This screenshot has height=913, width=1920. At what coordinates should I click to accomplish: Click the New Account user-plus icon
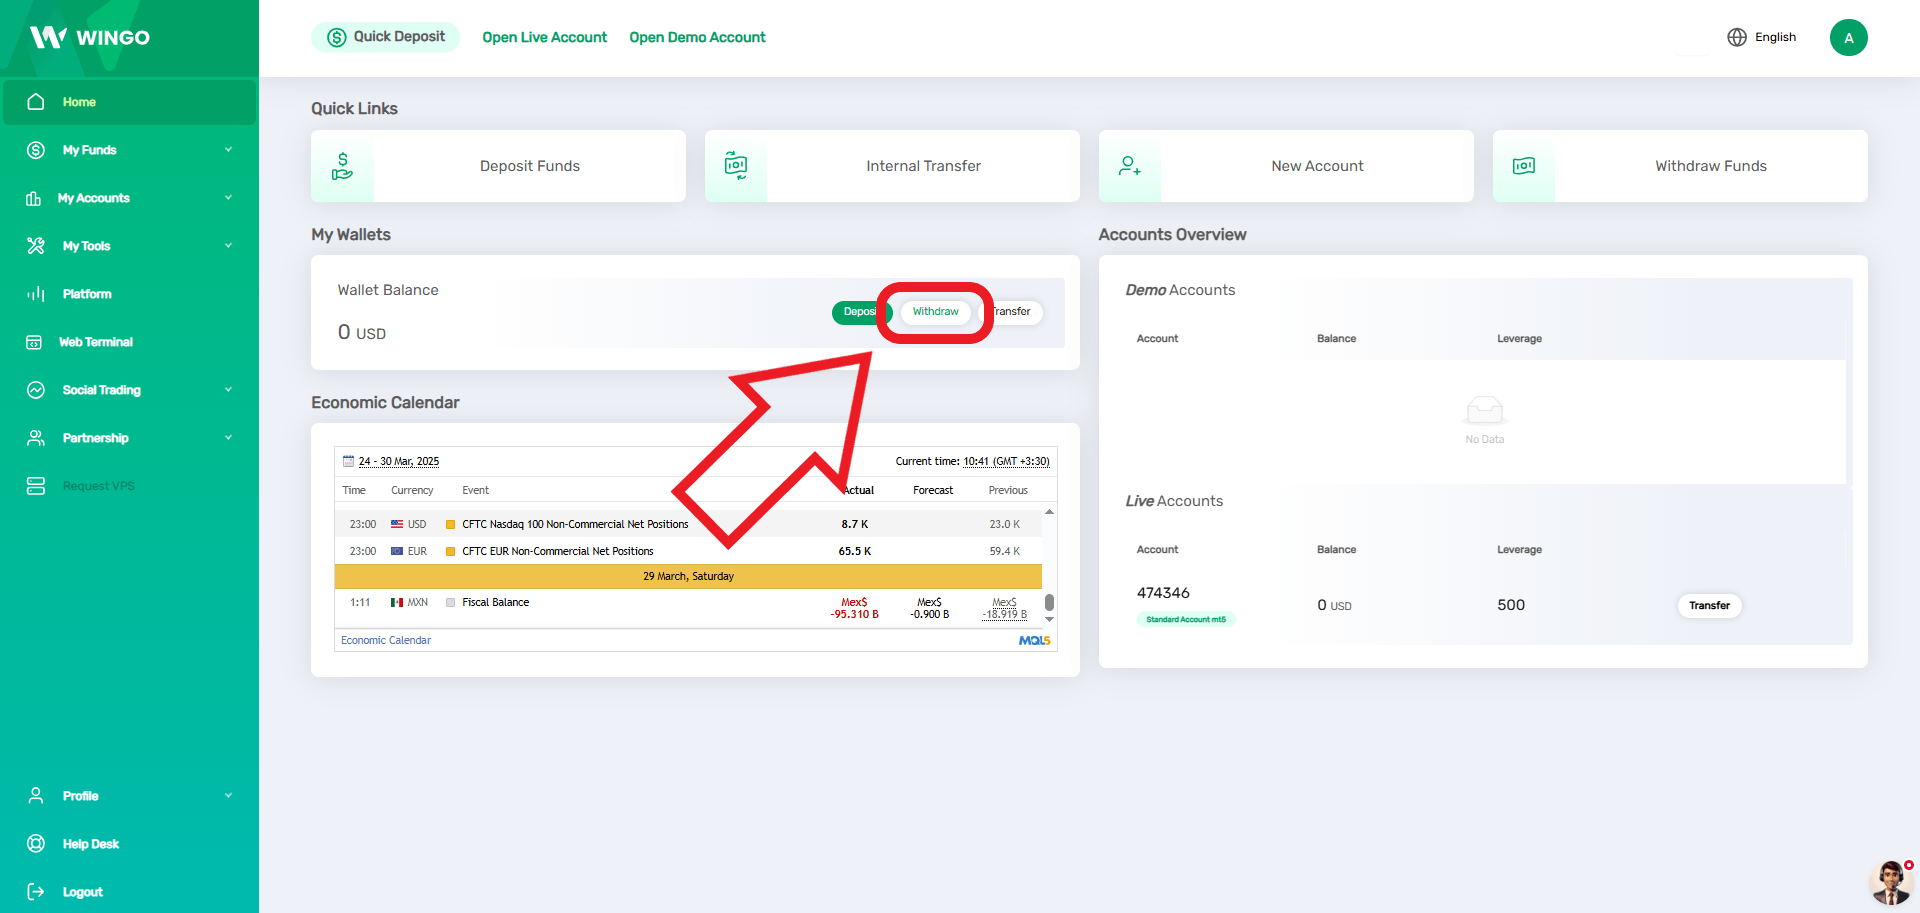click(1130, 166)
